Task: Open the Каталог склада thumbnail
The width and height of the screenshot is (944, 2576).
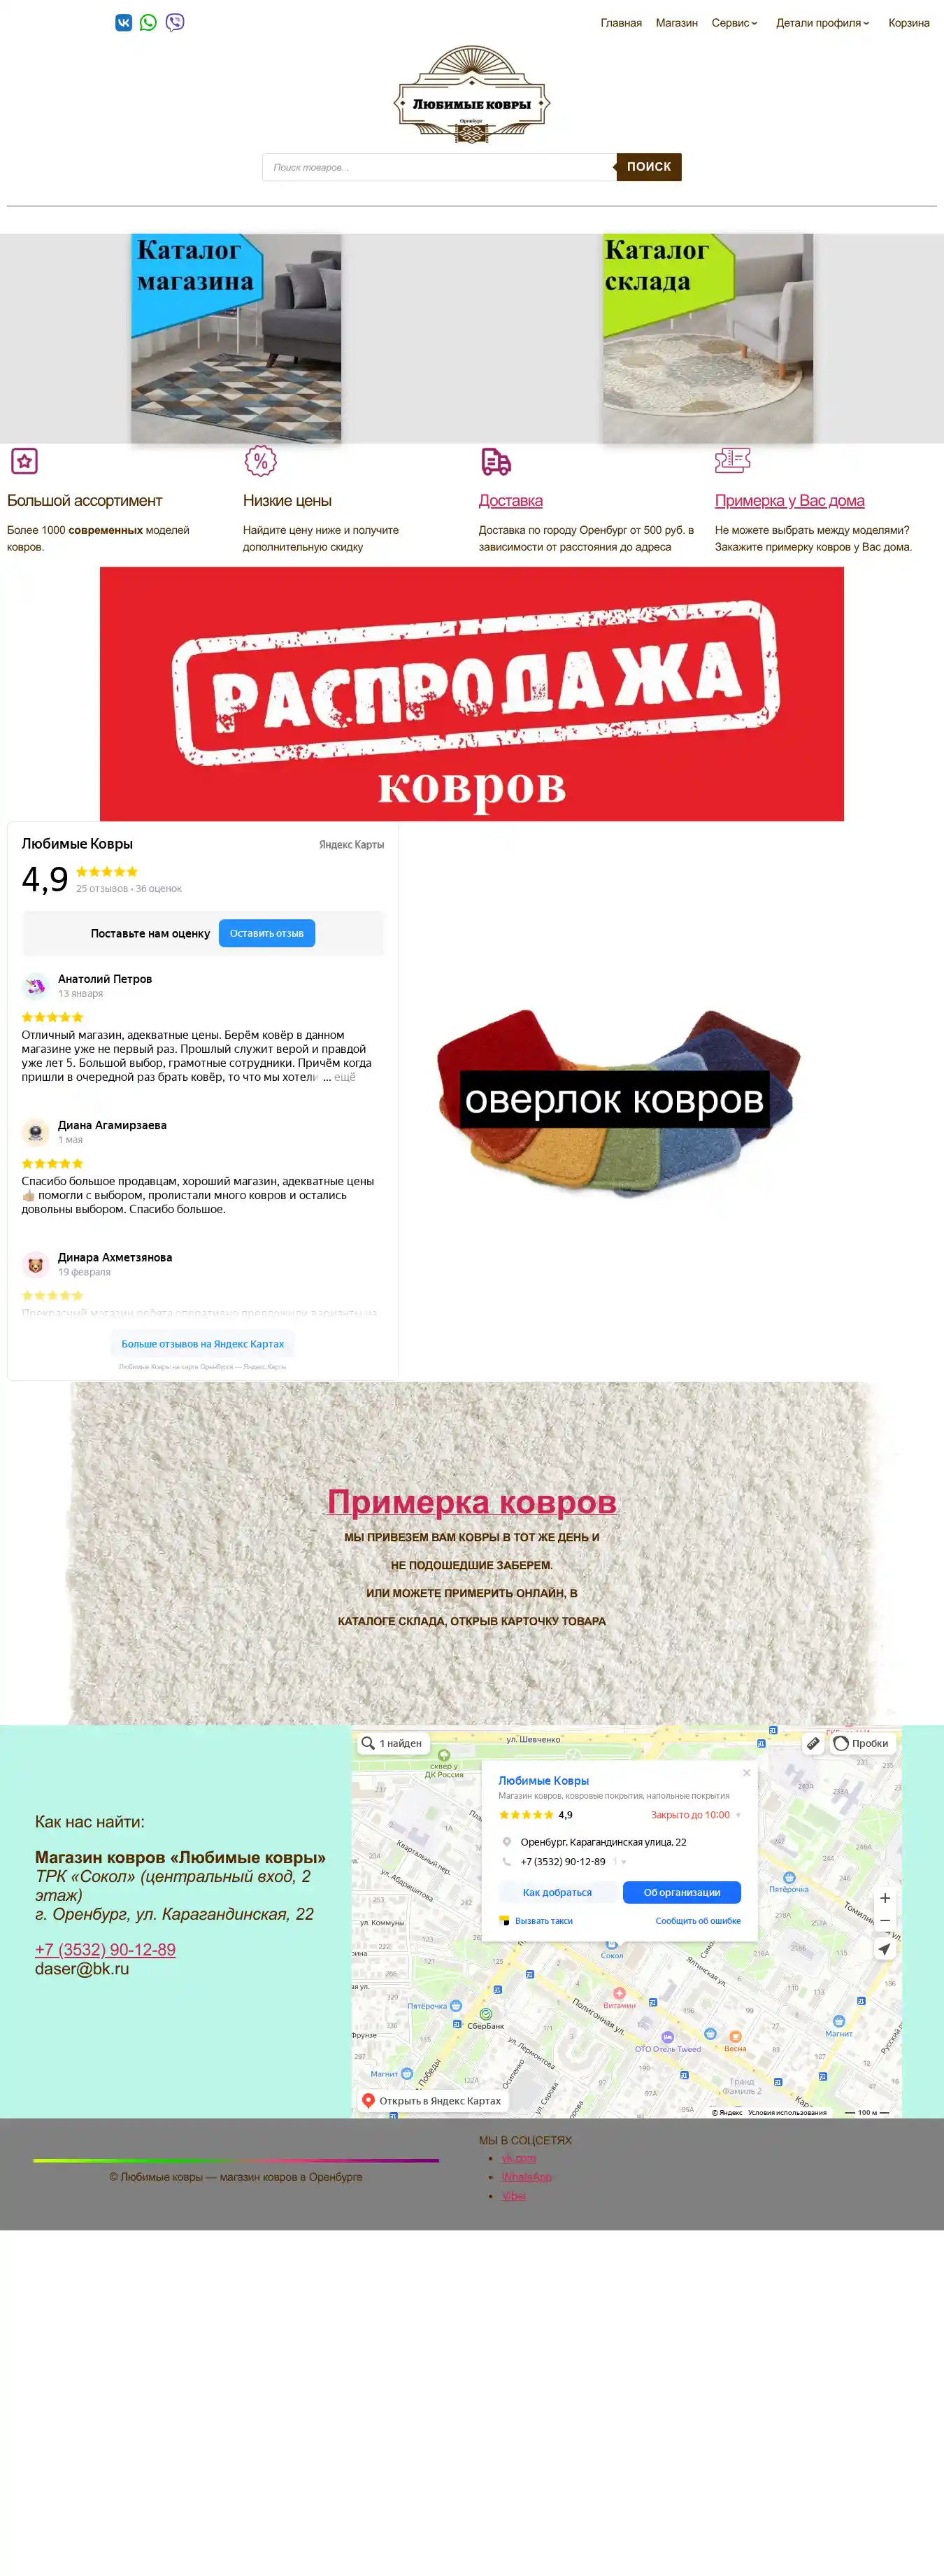Action: click(708, 338)
